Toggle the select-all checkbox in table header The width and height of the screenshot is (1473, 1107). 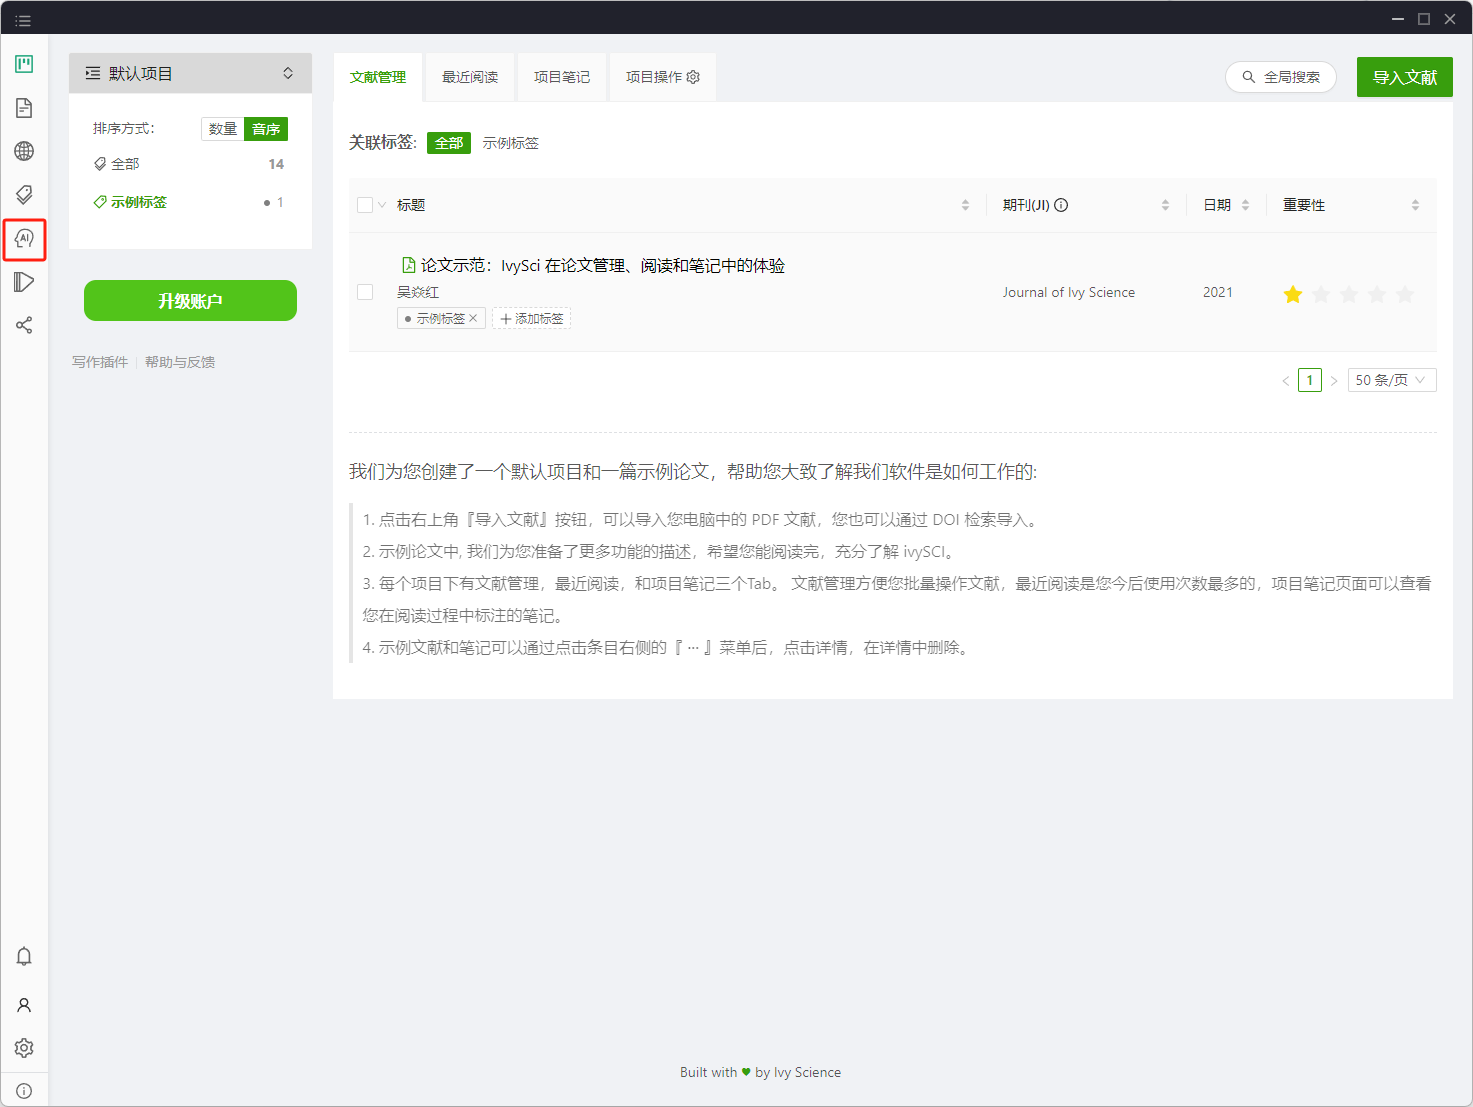[x=365, y=205]
